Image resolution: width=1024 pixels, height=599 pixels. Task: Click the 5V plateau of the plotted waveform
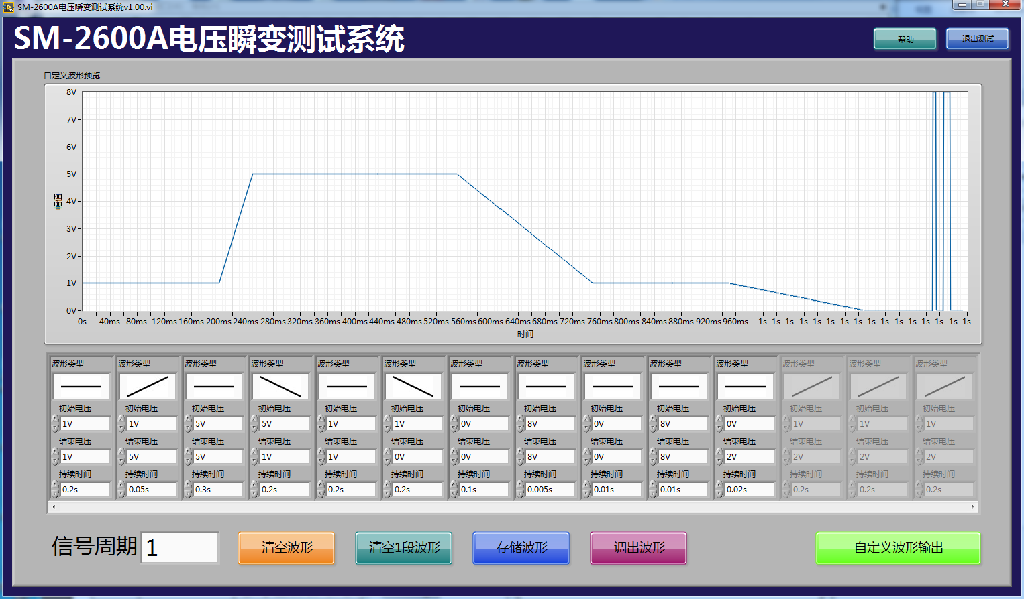[355, 174]
